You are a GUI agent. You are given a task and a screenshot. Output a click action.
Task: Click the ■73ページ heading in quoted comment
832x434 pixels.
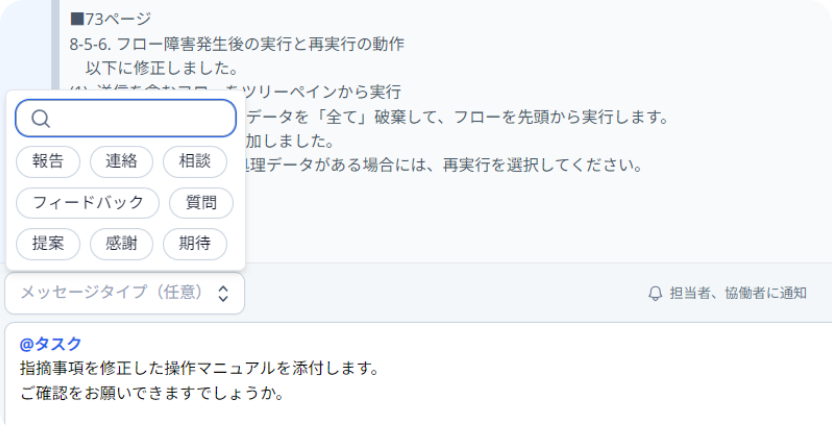click(110, 19)
